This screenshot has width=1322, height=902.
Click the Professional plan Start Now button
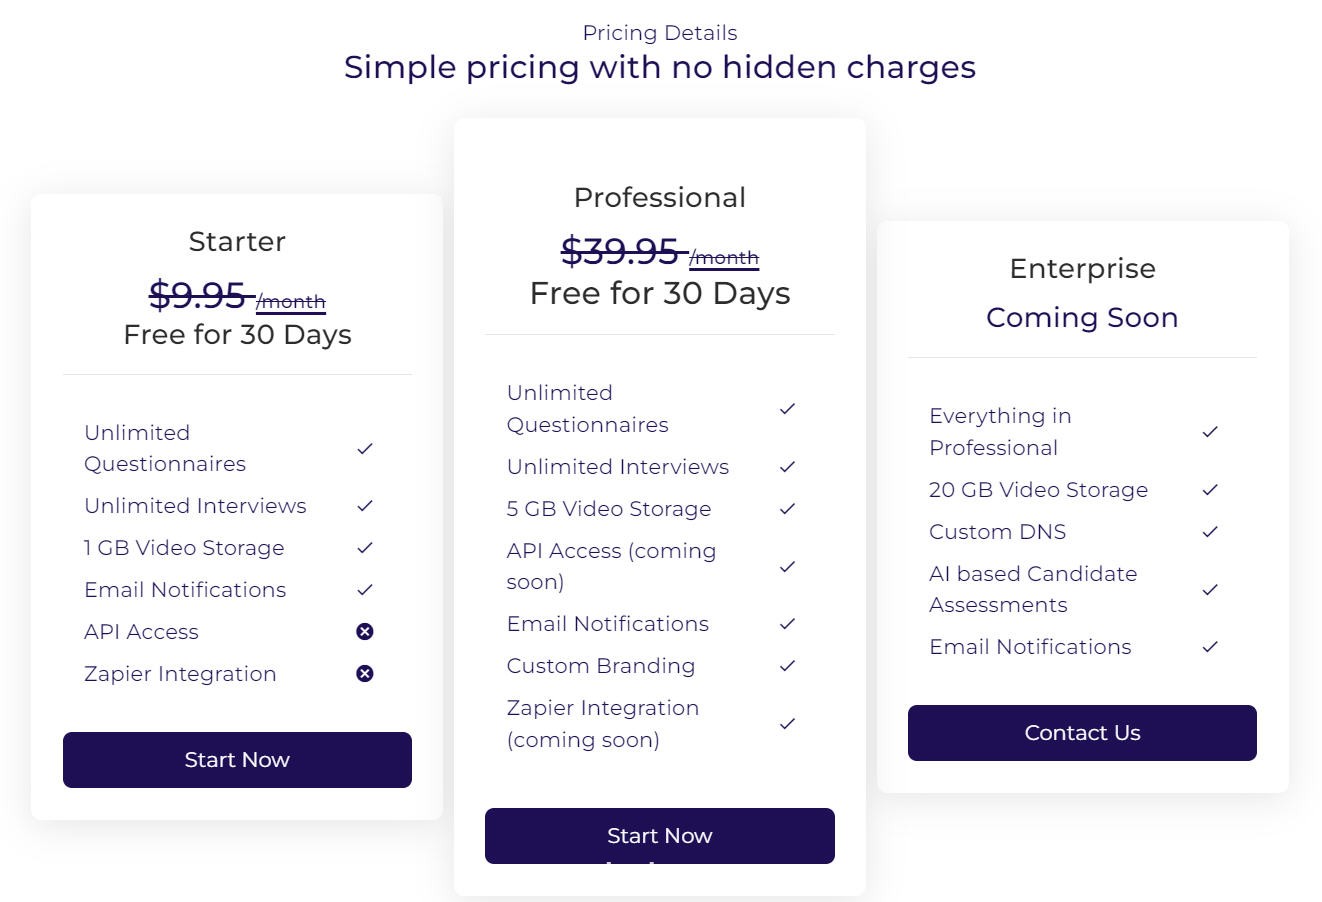(x=660, y=836)
